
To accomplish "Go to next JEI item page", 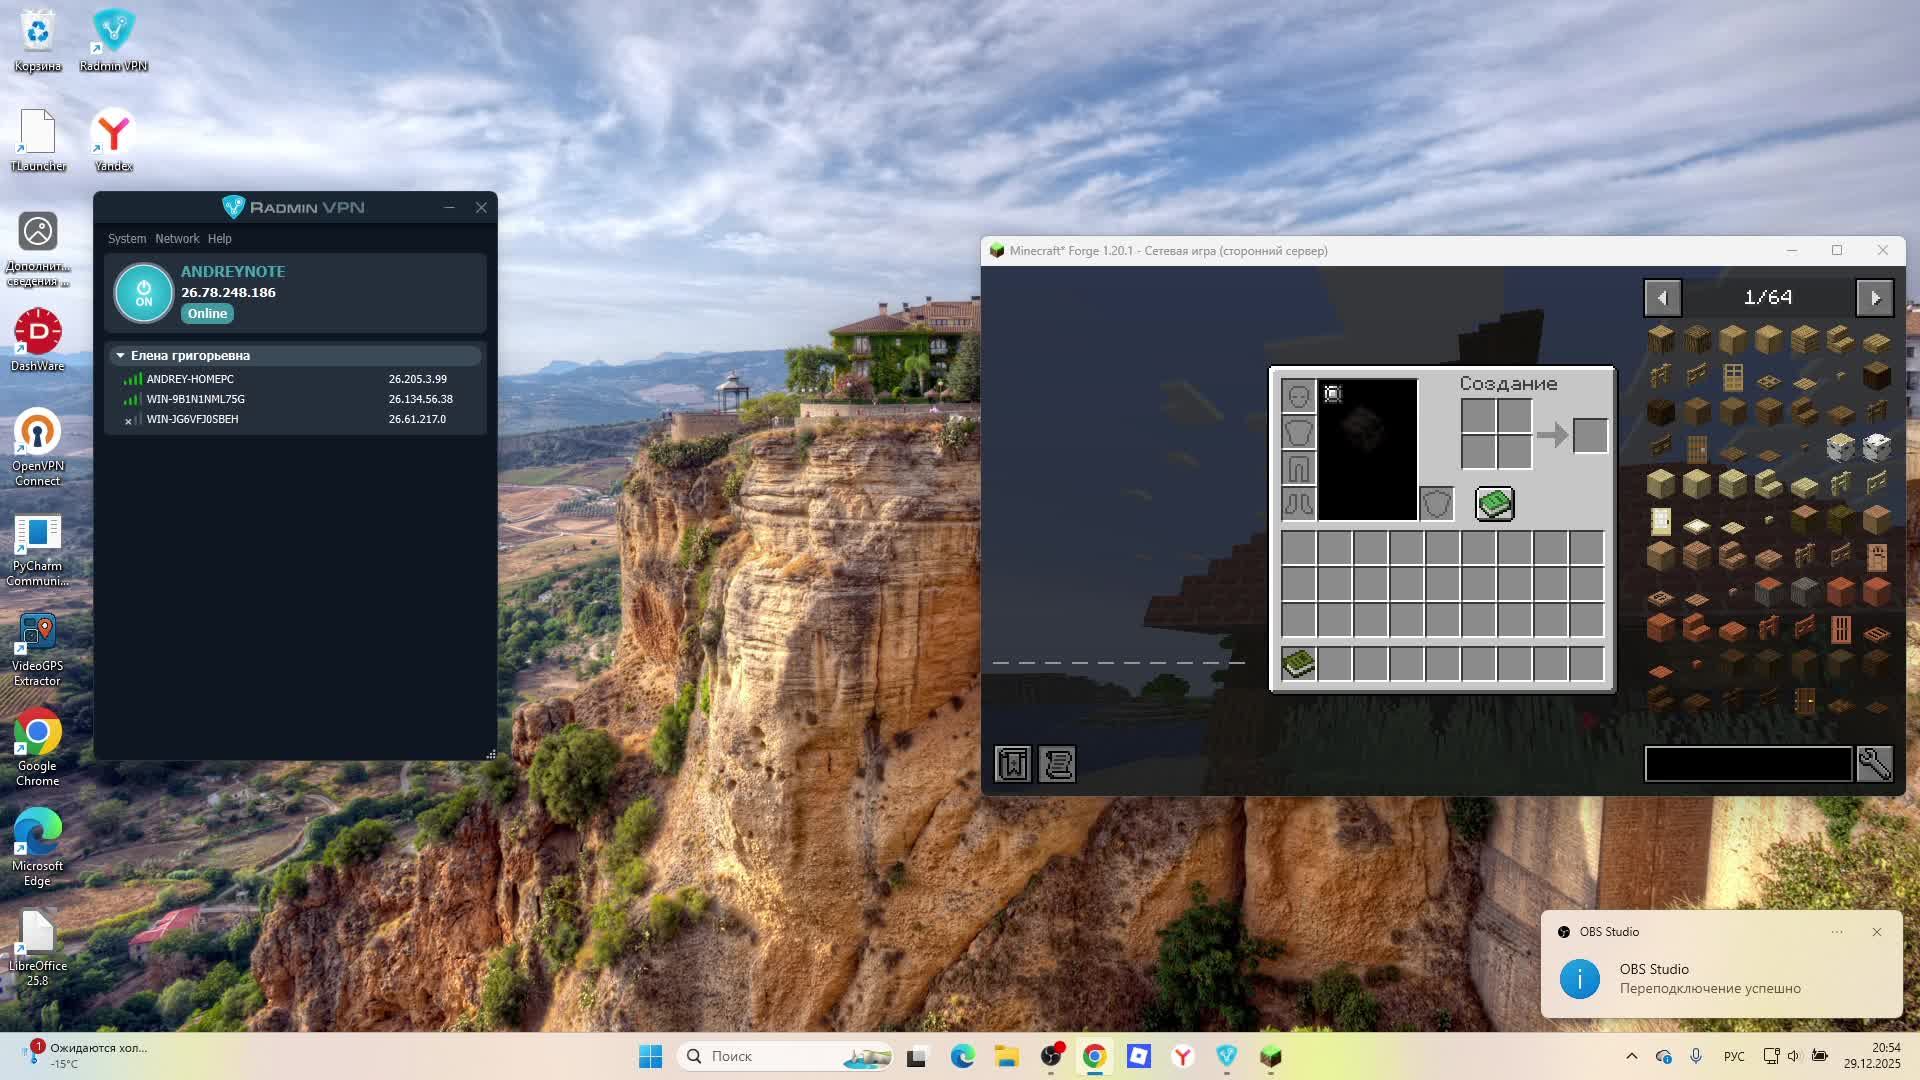I will click(1875, 298).
